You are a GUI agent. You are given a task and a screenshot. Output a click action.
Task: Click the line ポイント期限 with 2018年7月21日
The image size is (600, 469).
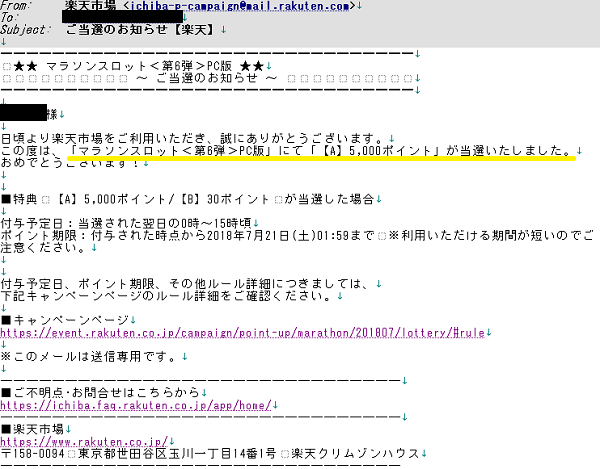coord(297,235)
